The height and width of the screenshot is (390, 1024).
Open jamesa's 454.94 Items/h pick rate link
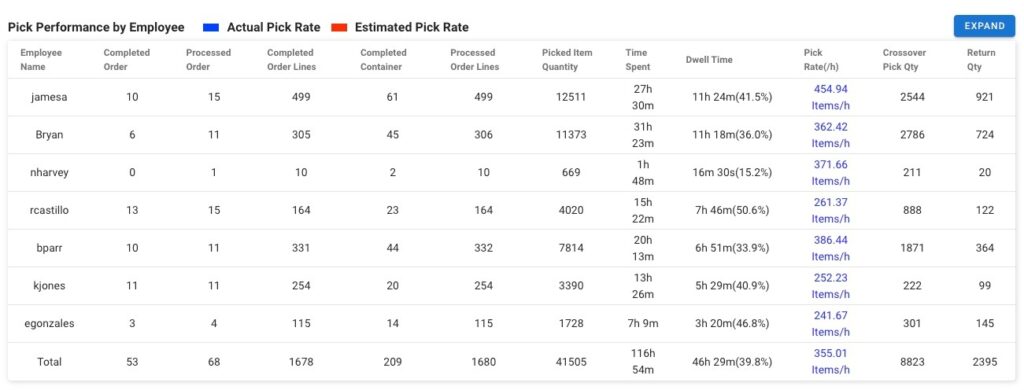pyautogui.click(x=831, y=97)
